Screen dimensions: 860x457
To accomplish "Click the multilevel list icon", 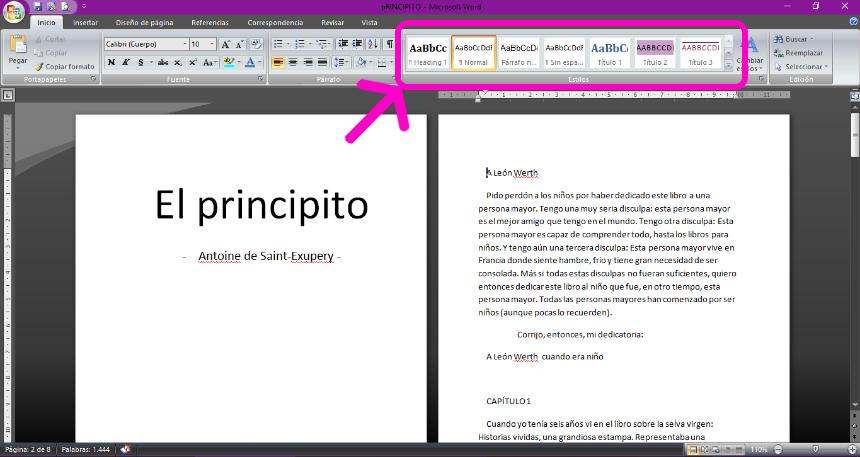I will [321, 44].
